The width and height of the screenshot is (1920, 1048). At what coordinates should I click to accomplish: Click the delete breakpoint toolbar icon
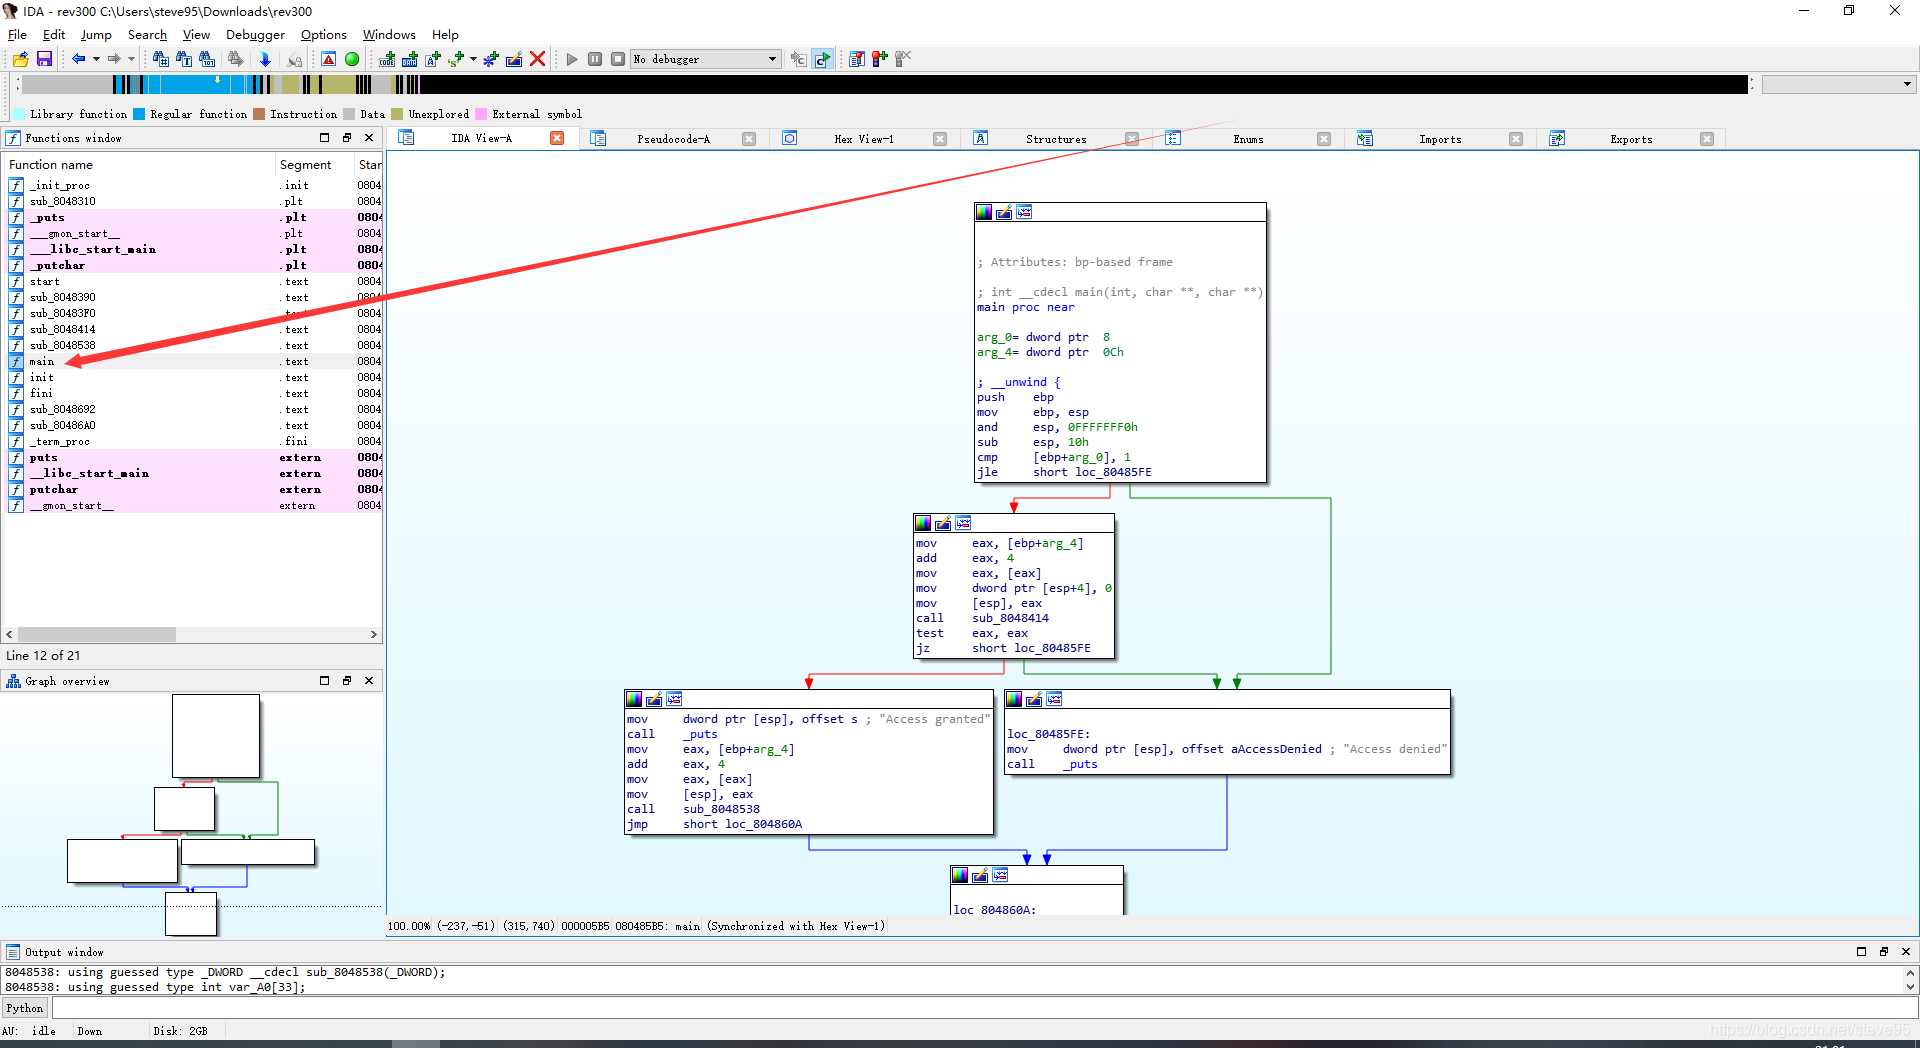[x=903, y=59]
